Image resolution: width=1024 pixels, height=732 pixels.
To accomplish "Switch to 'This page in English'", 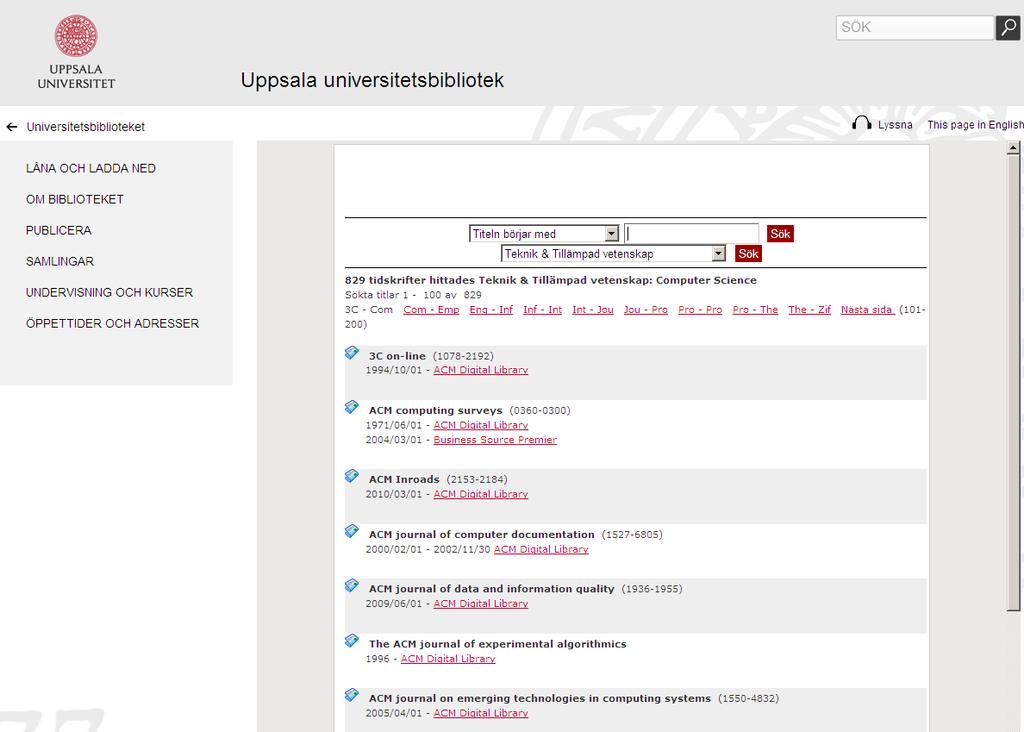I will tap(976, 125).
